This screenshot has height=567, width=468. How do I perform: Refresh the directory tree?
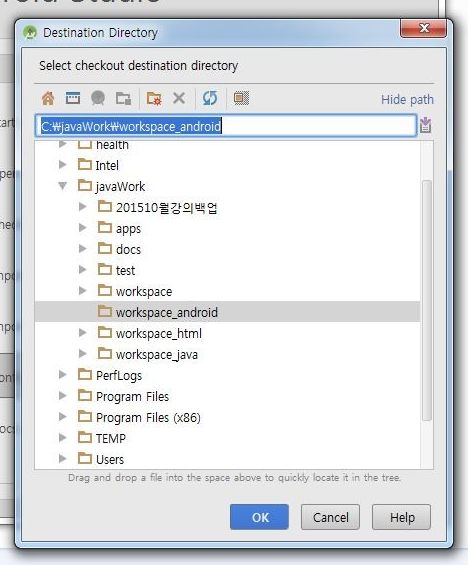(210, 98)
